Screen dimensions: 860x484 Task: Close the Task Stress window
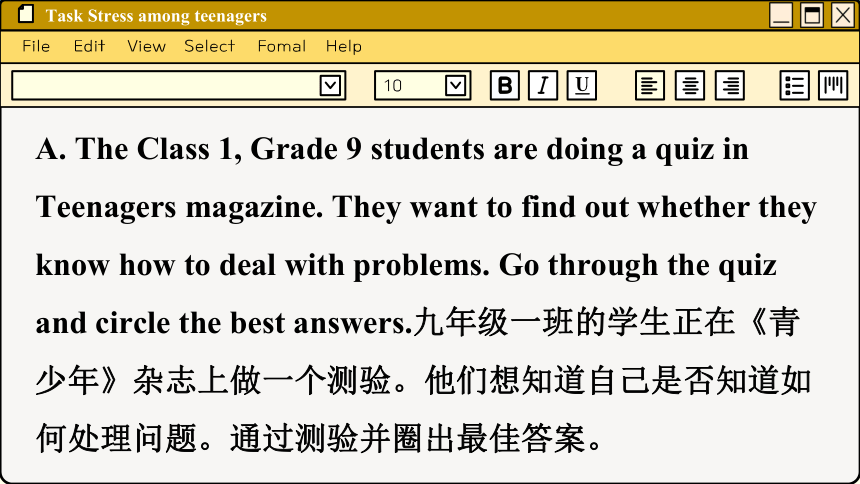click(843, 15)
